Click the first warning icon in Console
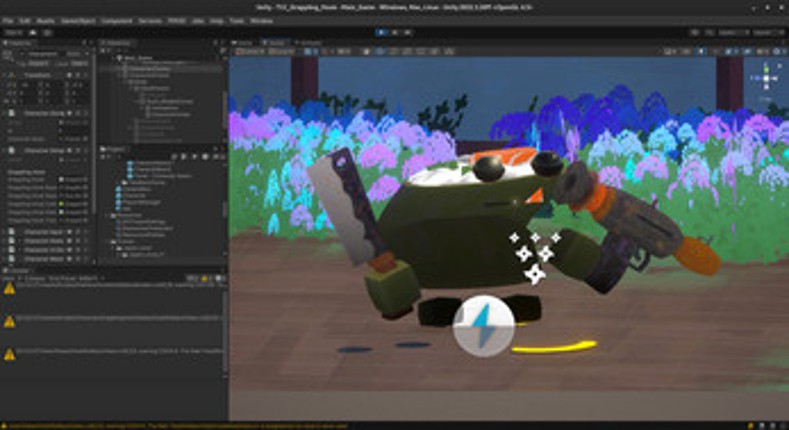The height and width of the screenshot is (430, 789). tap(9, 288)
